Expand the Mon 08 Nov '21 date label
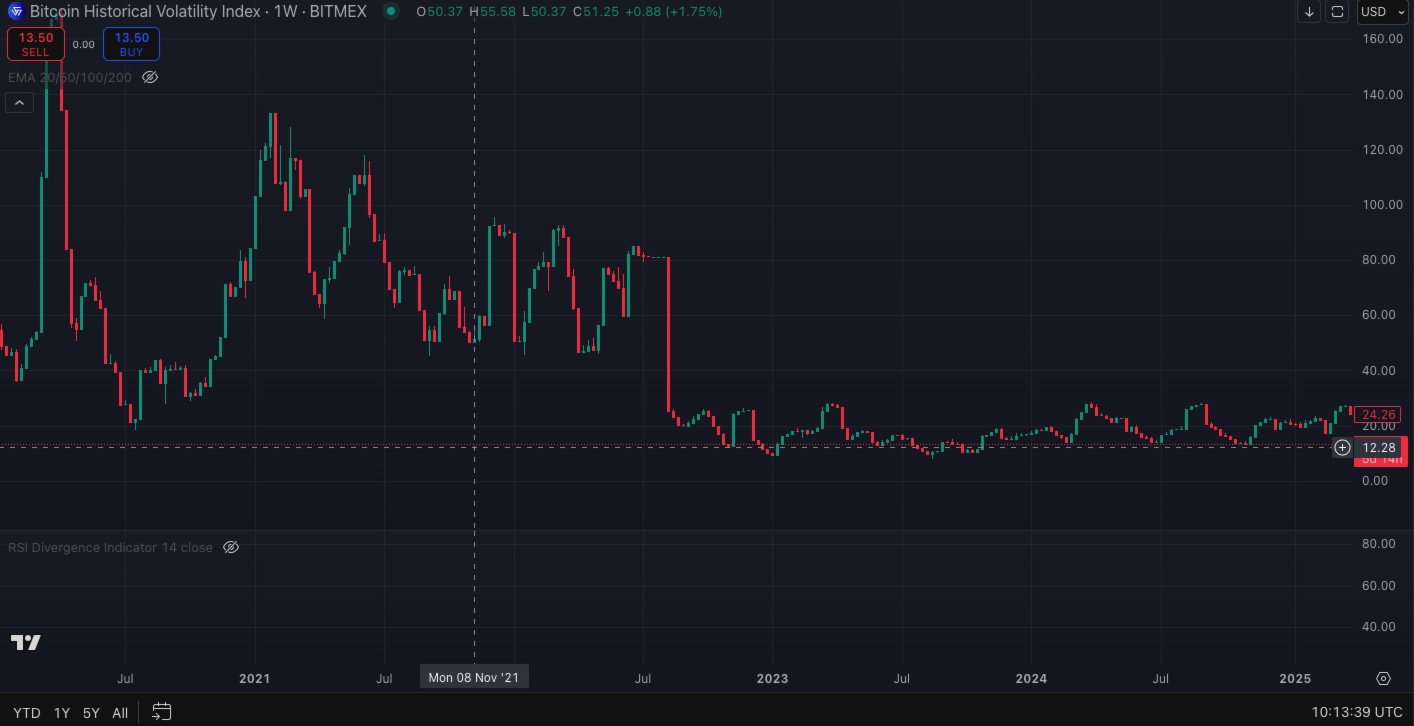This screenshot has width=1414, height=726. [473, 677]
